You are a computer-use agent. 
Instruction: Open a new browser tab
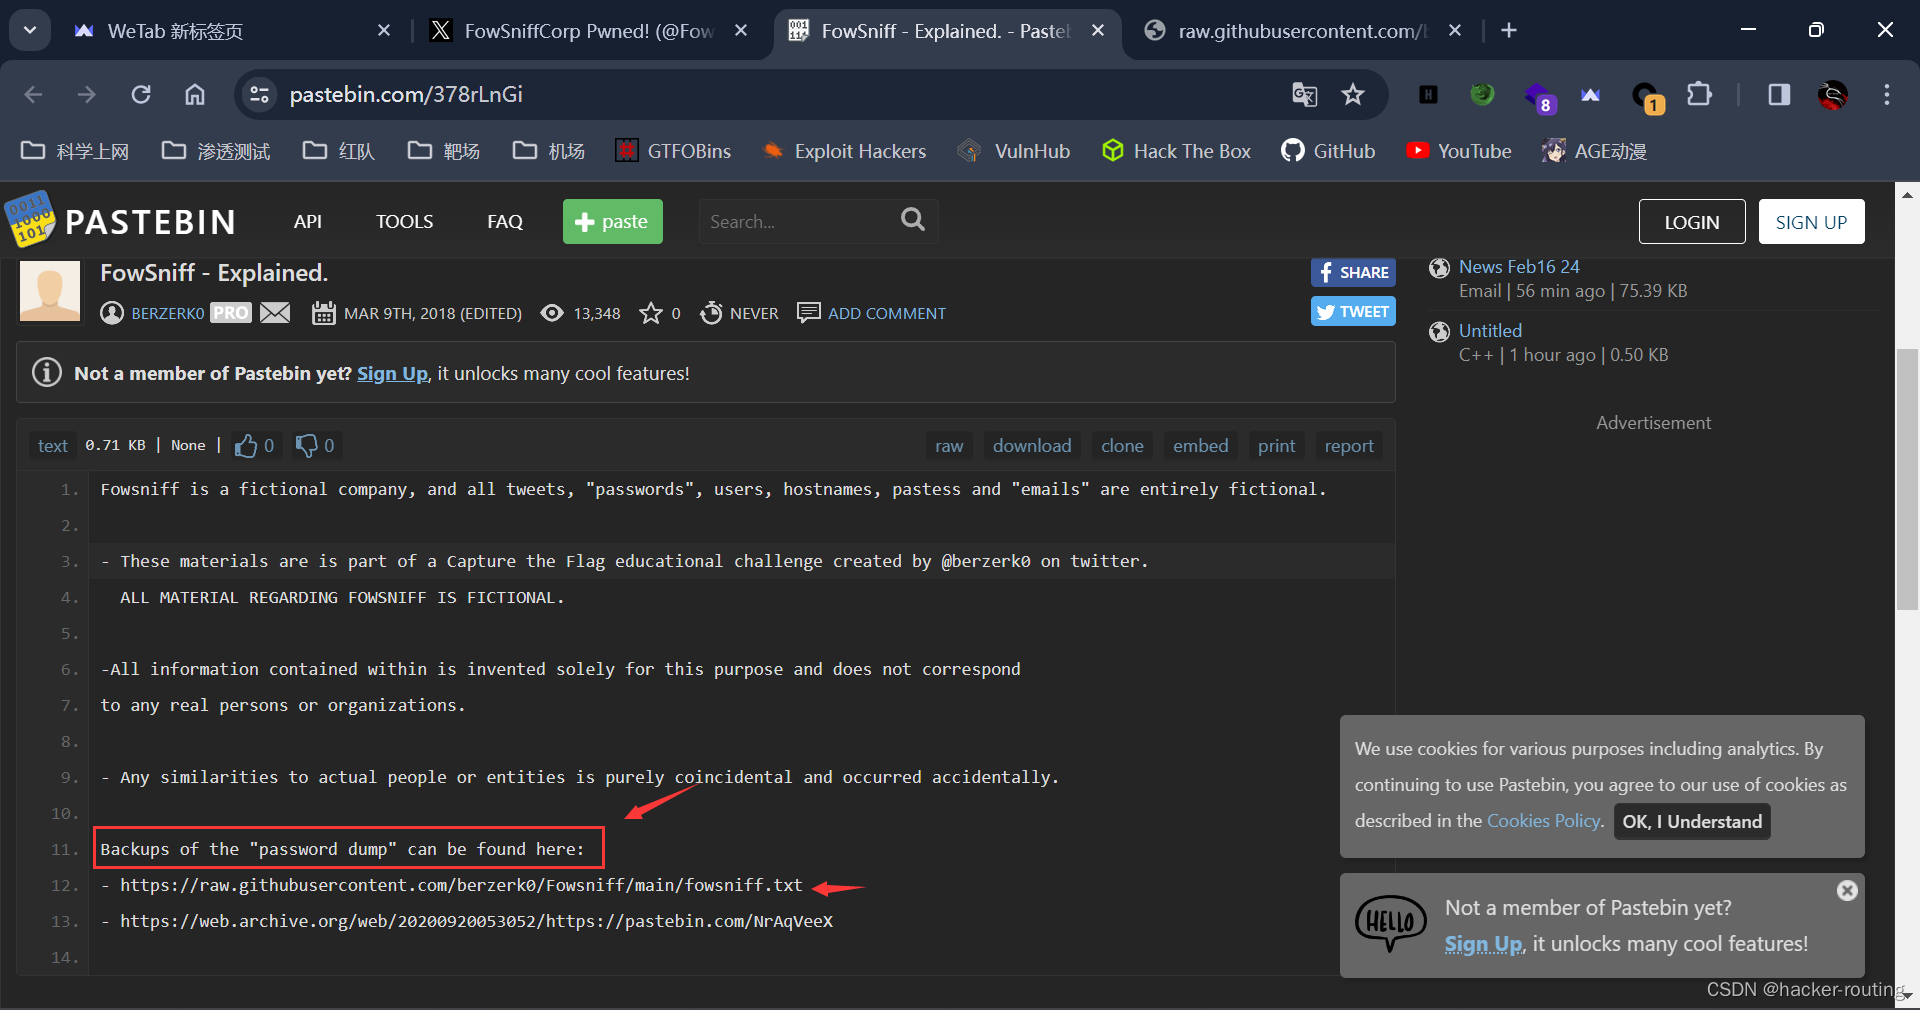pyautogui.click(x=1509, y=31)
